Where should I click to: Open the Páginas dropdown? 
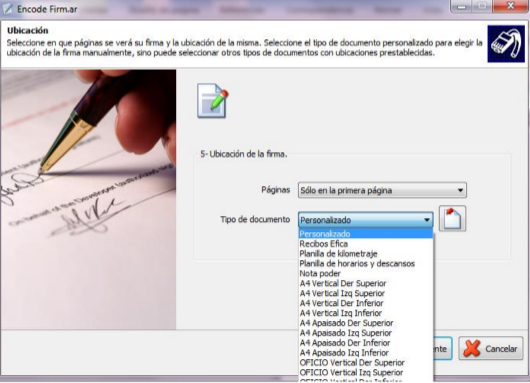[382, 190]
